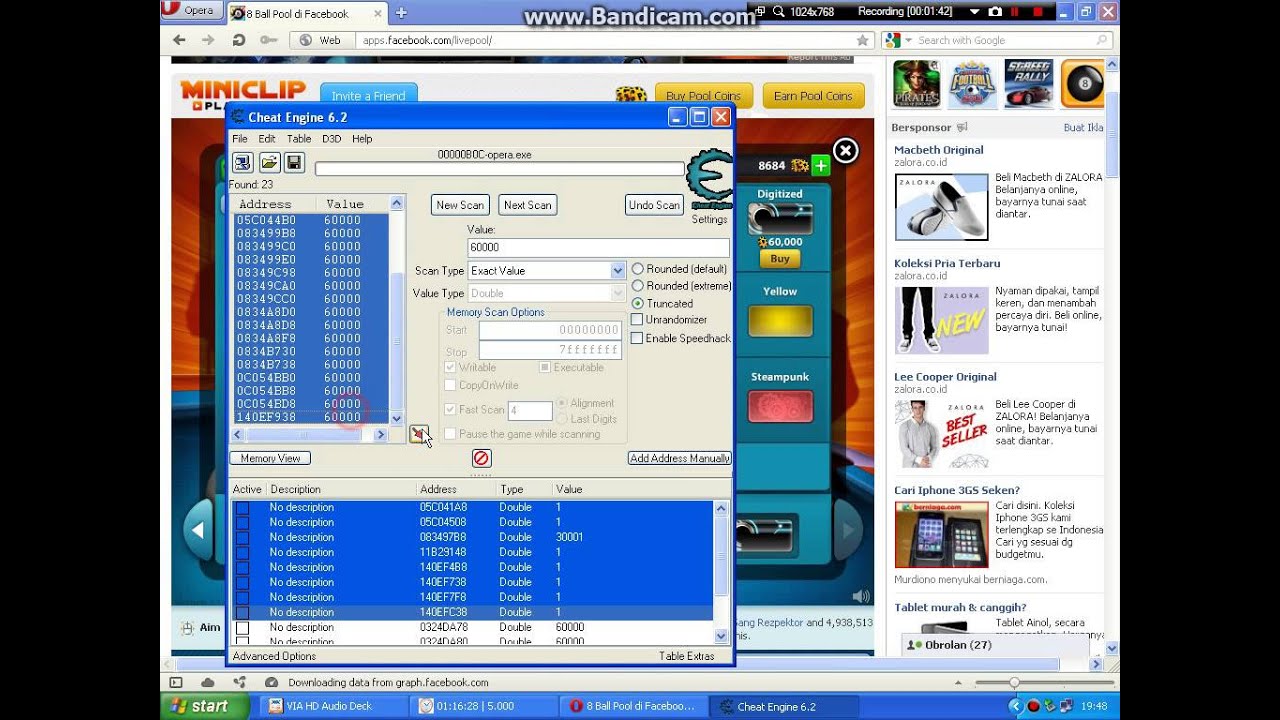
Task: Click the green plus add coins icon
Action: (x=820, y=166)
